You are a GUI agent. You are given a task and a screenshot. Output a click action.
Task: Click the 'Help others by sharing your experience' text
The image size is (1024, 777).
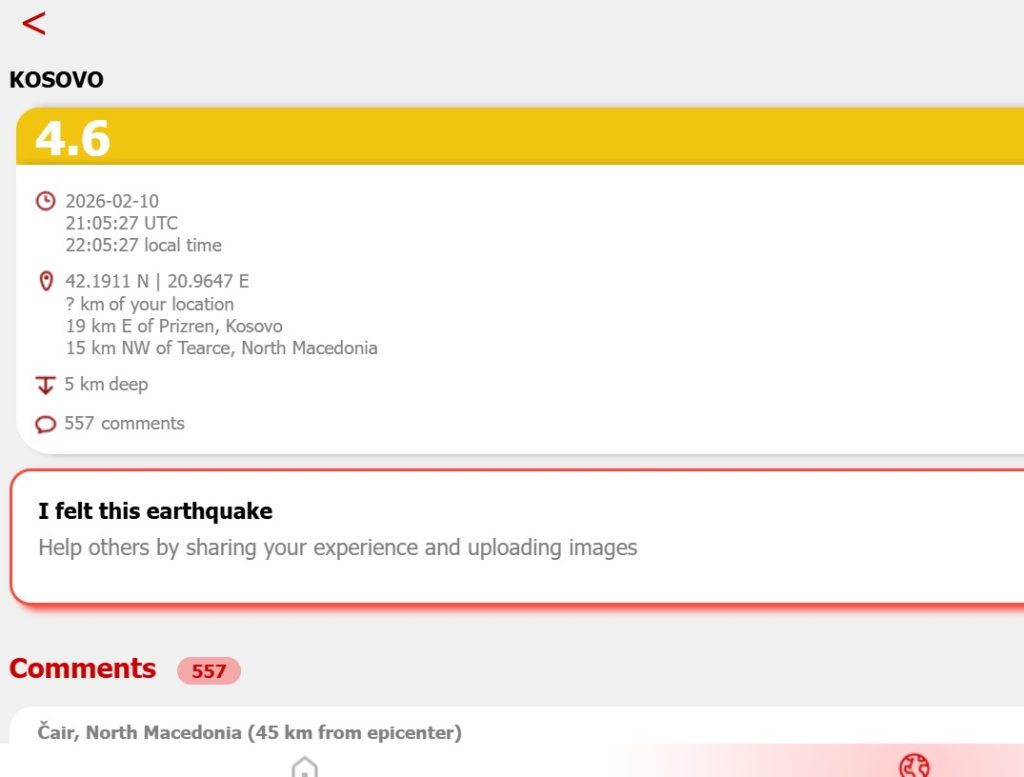tap(337, 547)
